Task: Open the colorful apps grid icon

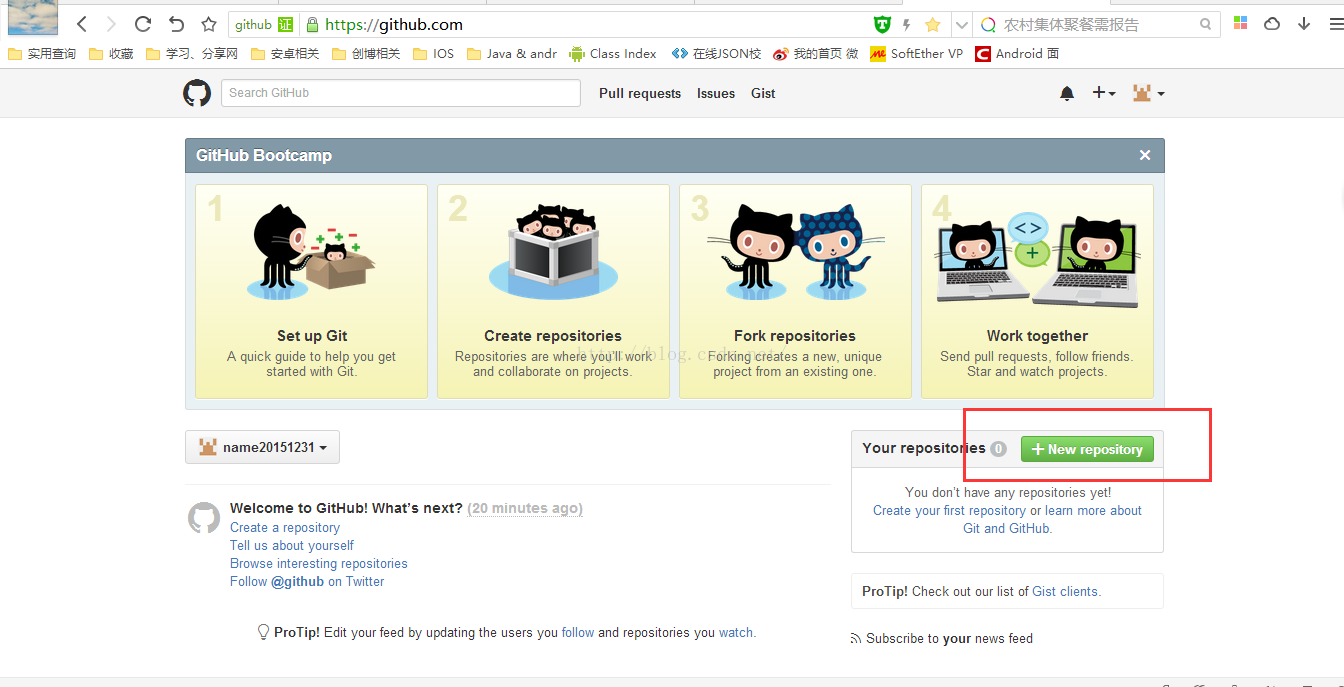Action: tap(1240, 23)
